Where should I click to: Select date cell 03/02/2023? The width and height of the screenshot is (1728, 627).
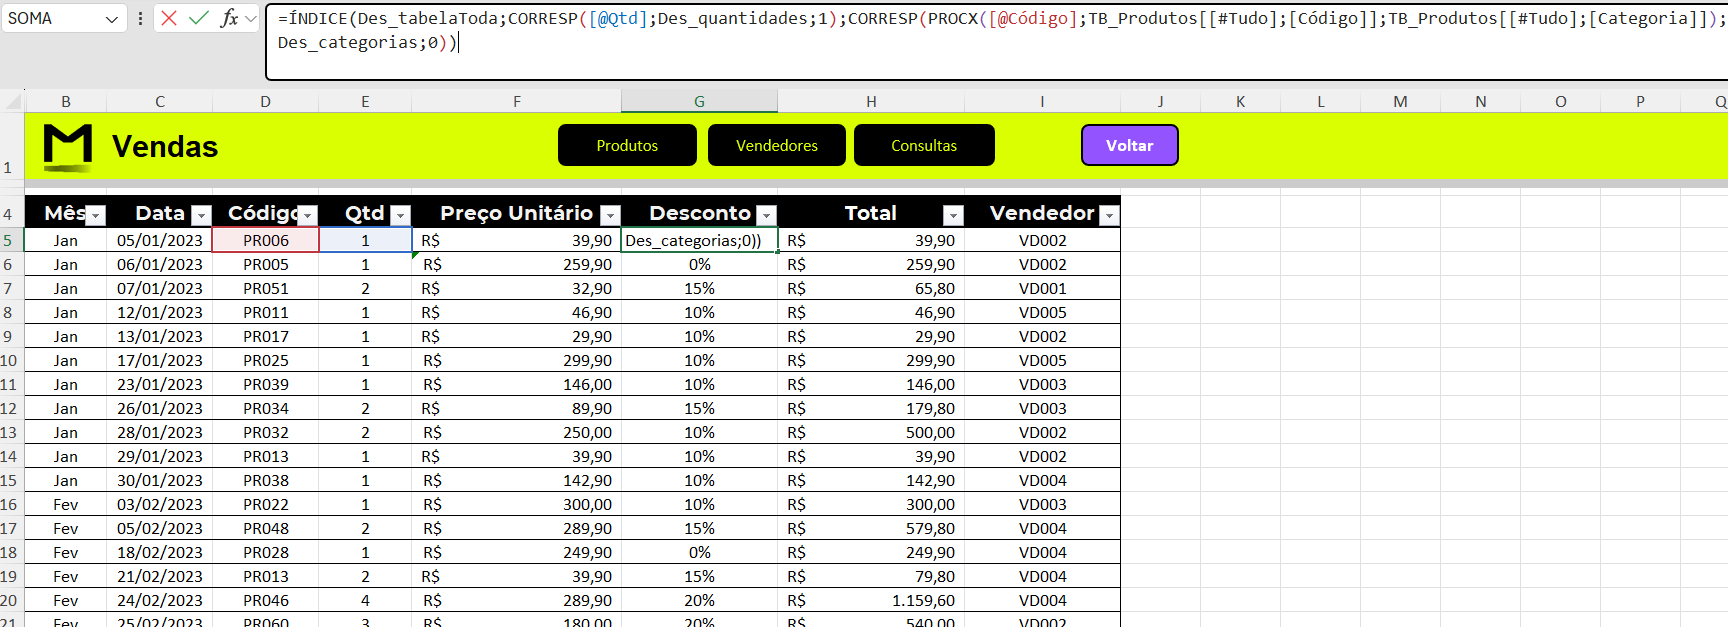pos(160,504)
